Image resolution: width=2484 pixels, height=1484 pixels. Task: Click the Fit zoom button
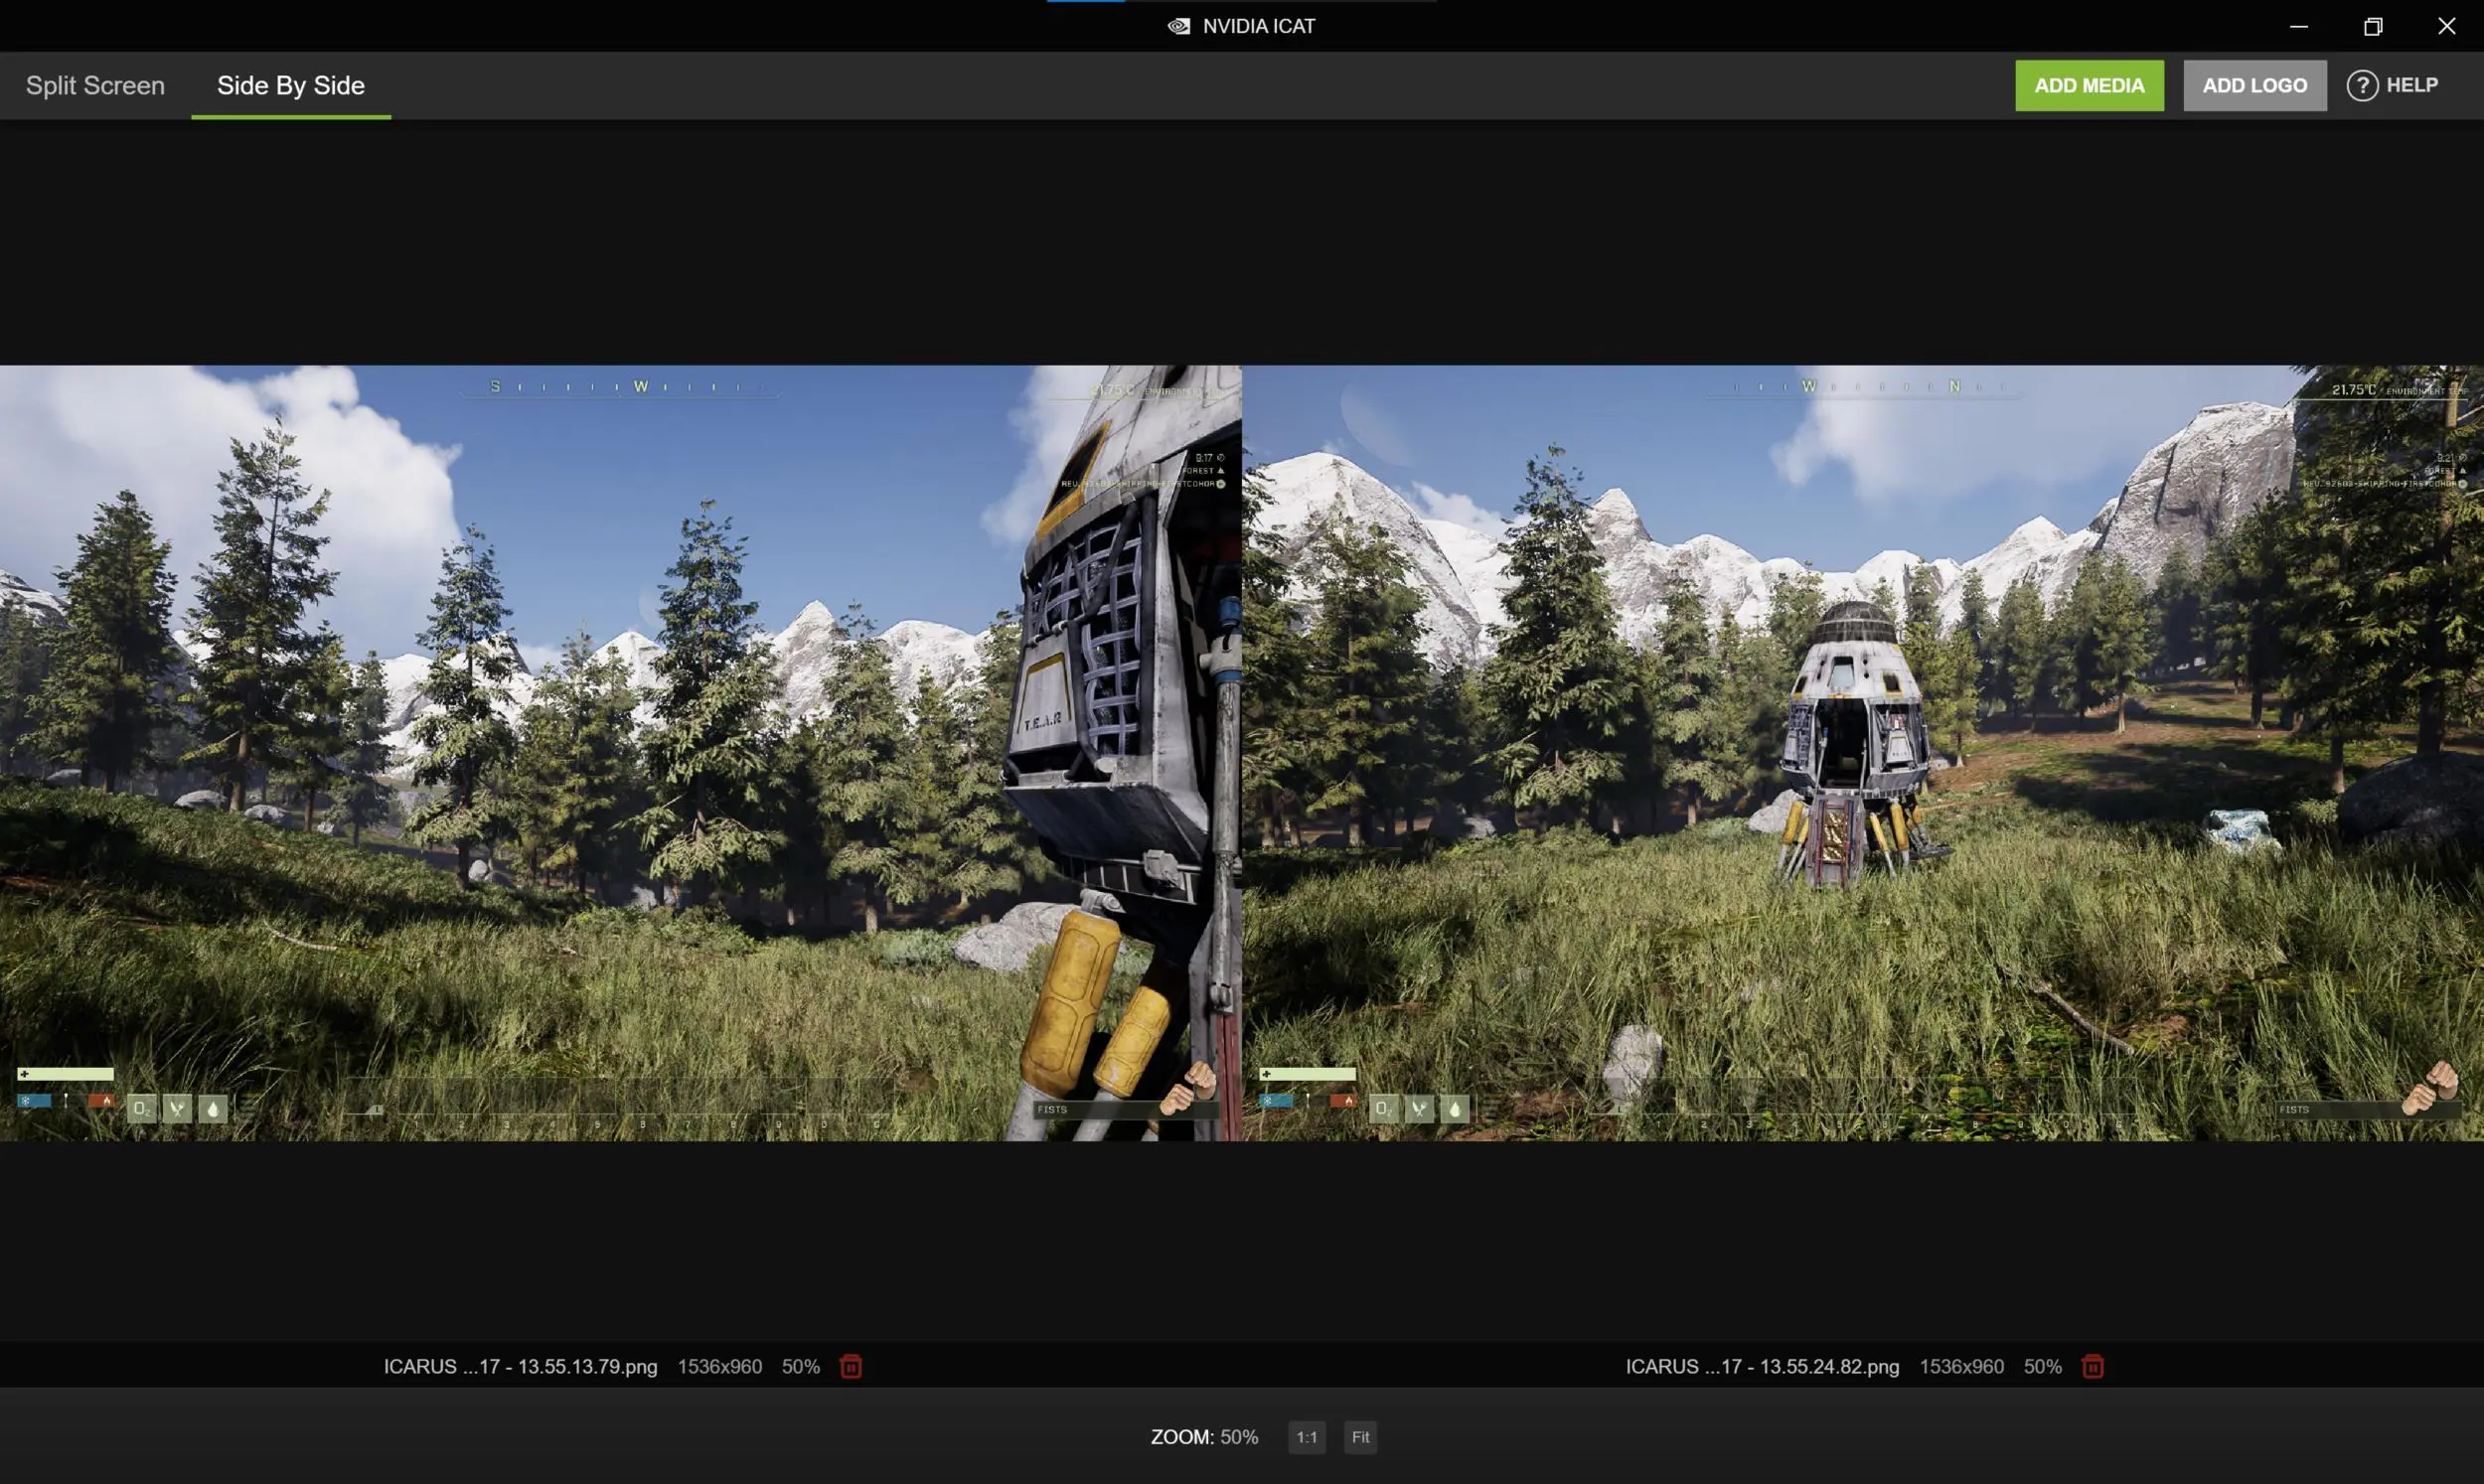(1360, 1437)
